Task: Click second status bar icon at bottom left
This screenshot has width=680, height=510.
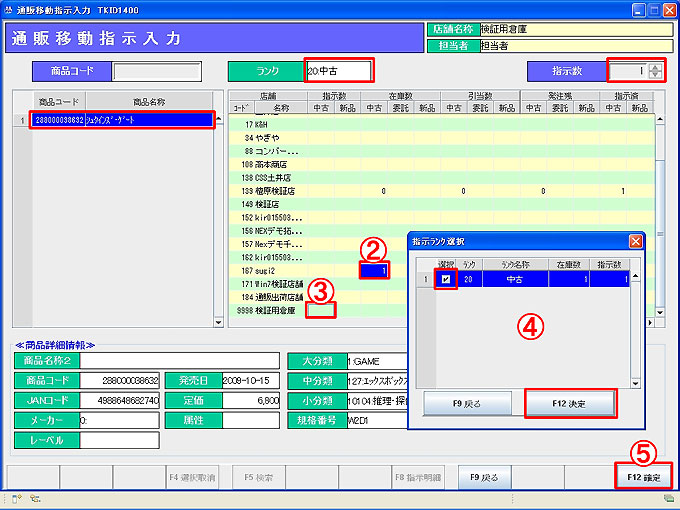Action: point(36,499)
